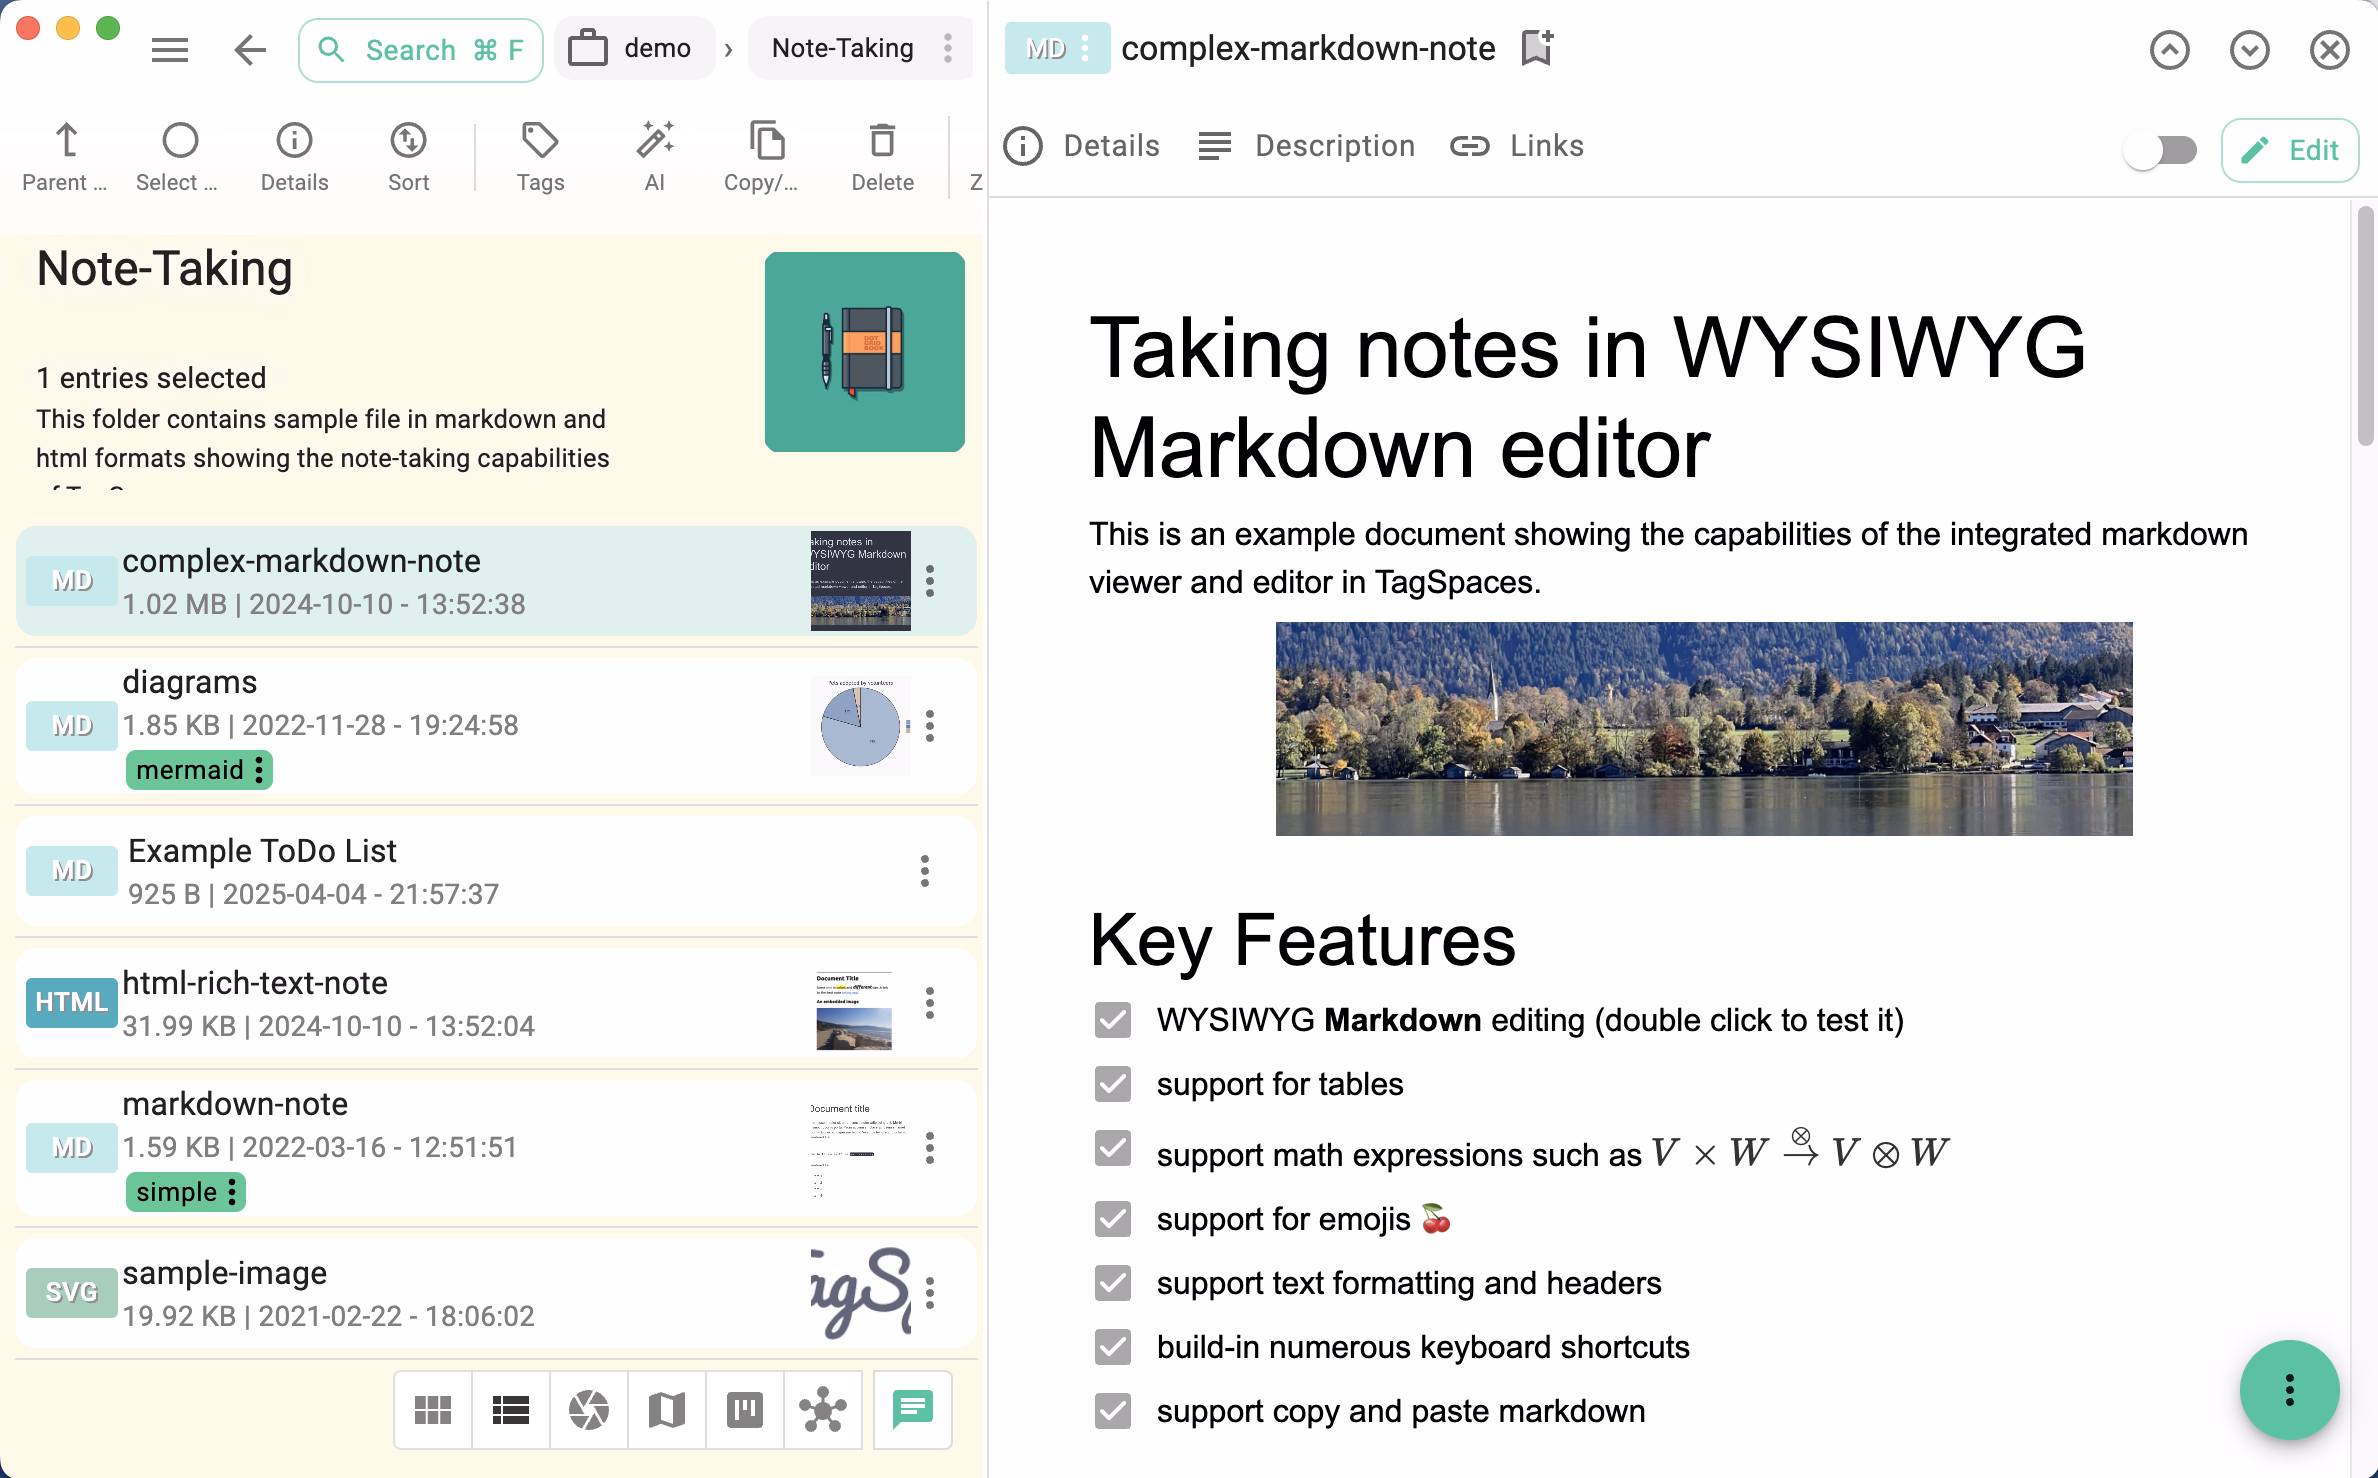
Task: Open the AI chat perspective
Action: tap(911, 1409)
